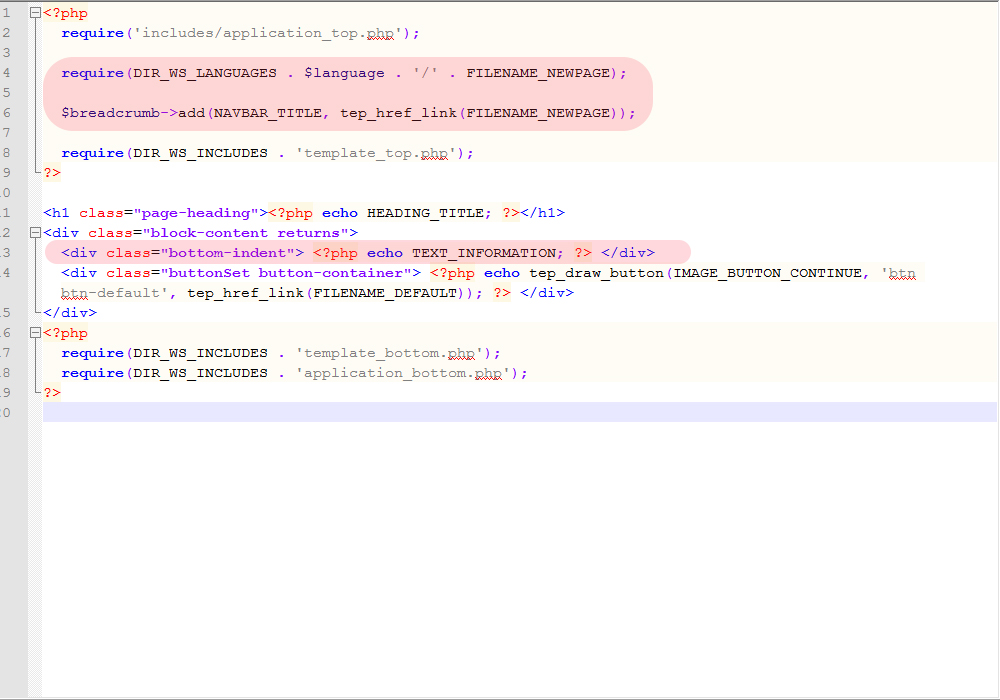Click the $breadcrumb variable
Screen dimensions: 1000x700
(110, 113)
